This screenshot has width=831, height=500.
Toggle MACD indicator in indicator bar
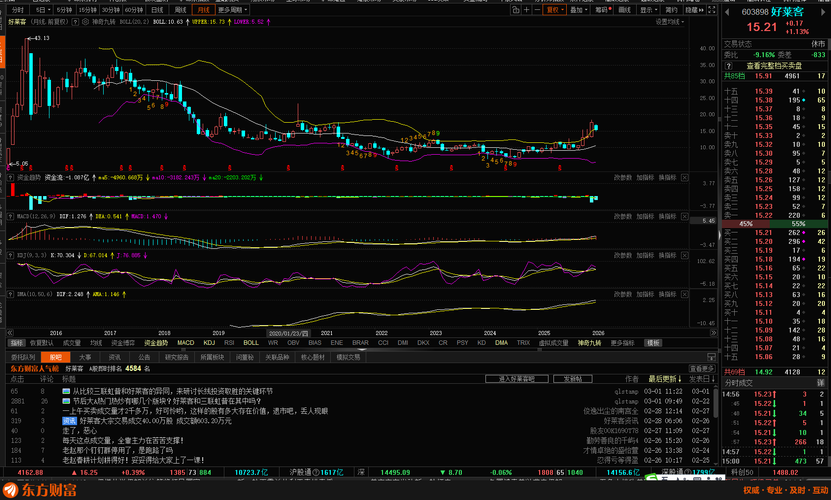coord(185,343)
